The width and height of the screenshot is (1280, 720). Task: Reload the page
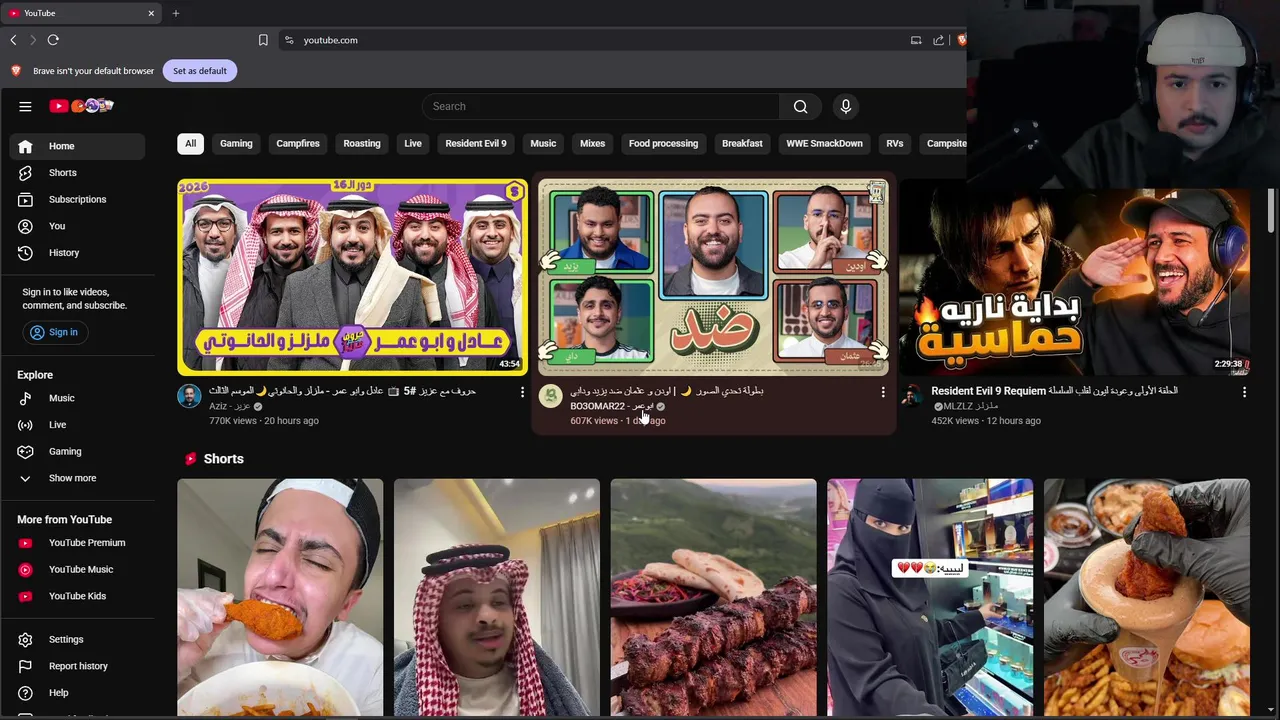coord(53,40)
